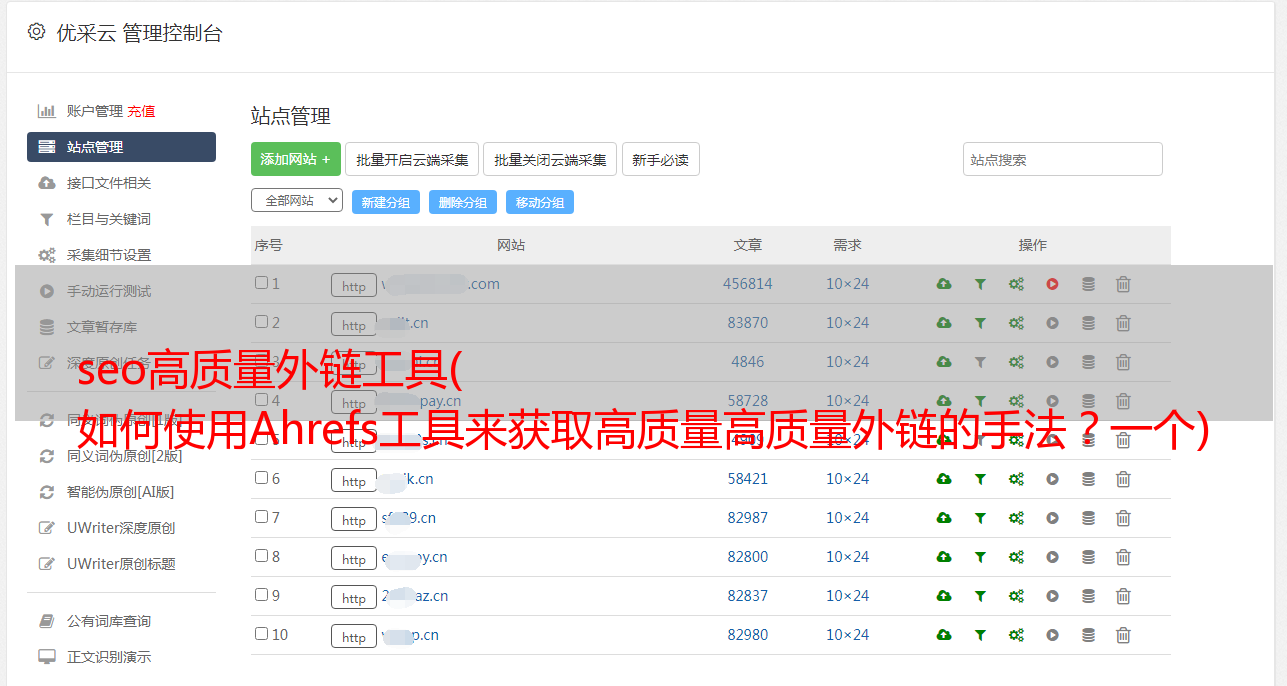Open the filter icon for site row 6
Viewport: 1287px width, 686px height.
(980, 479)
